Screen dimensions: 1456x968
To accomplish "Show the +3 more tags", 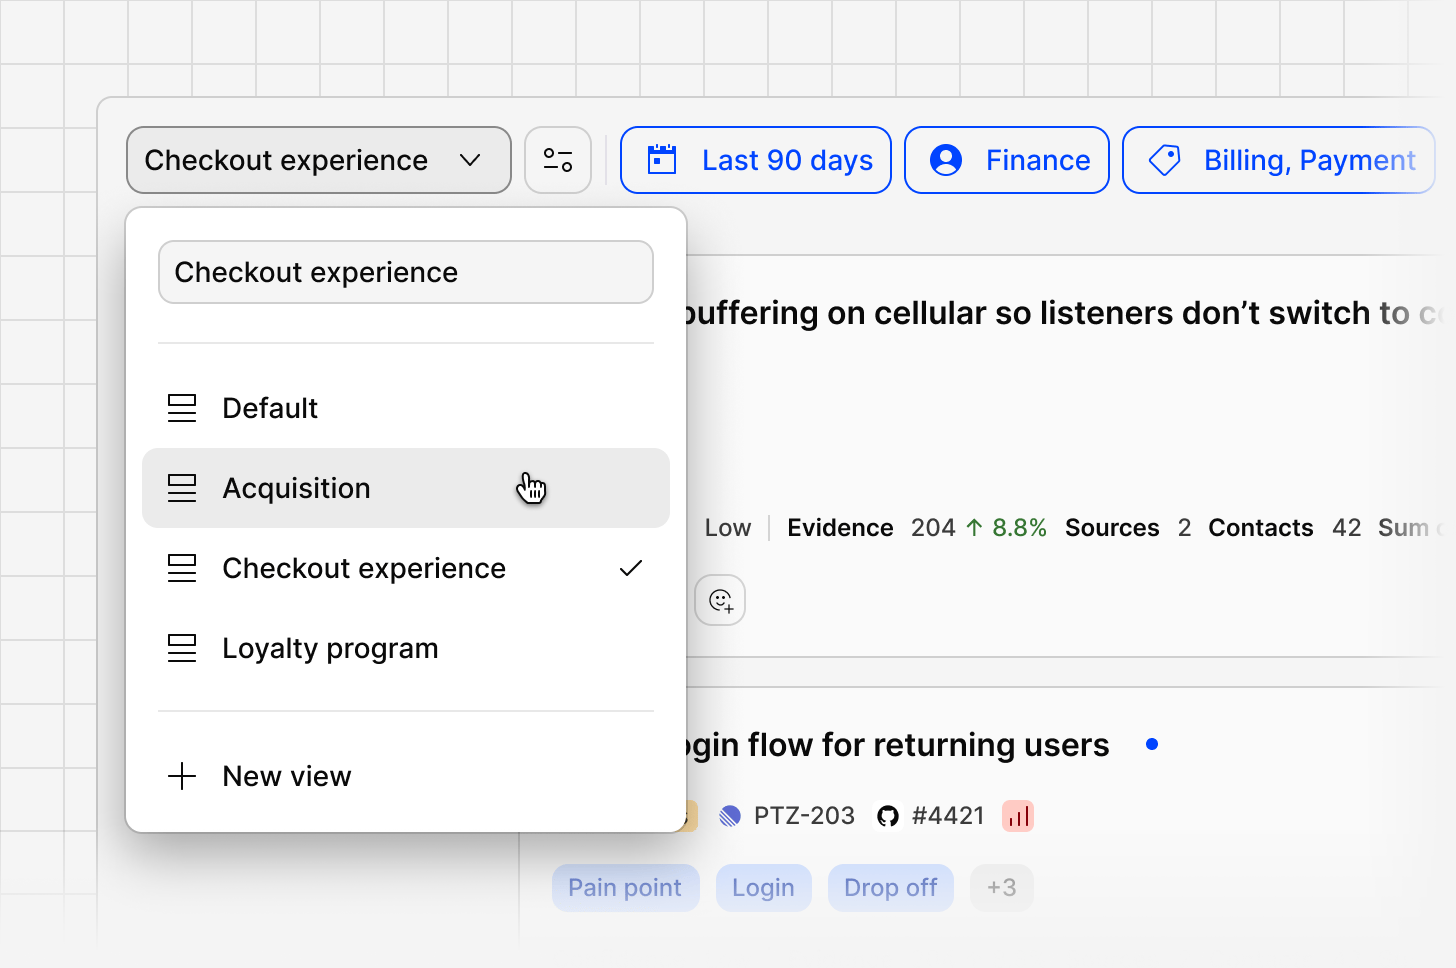I will tap(1001, 888).
